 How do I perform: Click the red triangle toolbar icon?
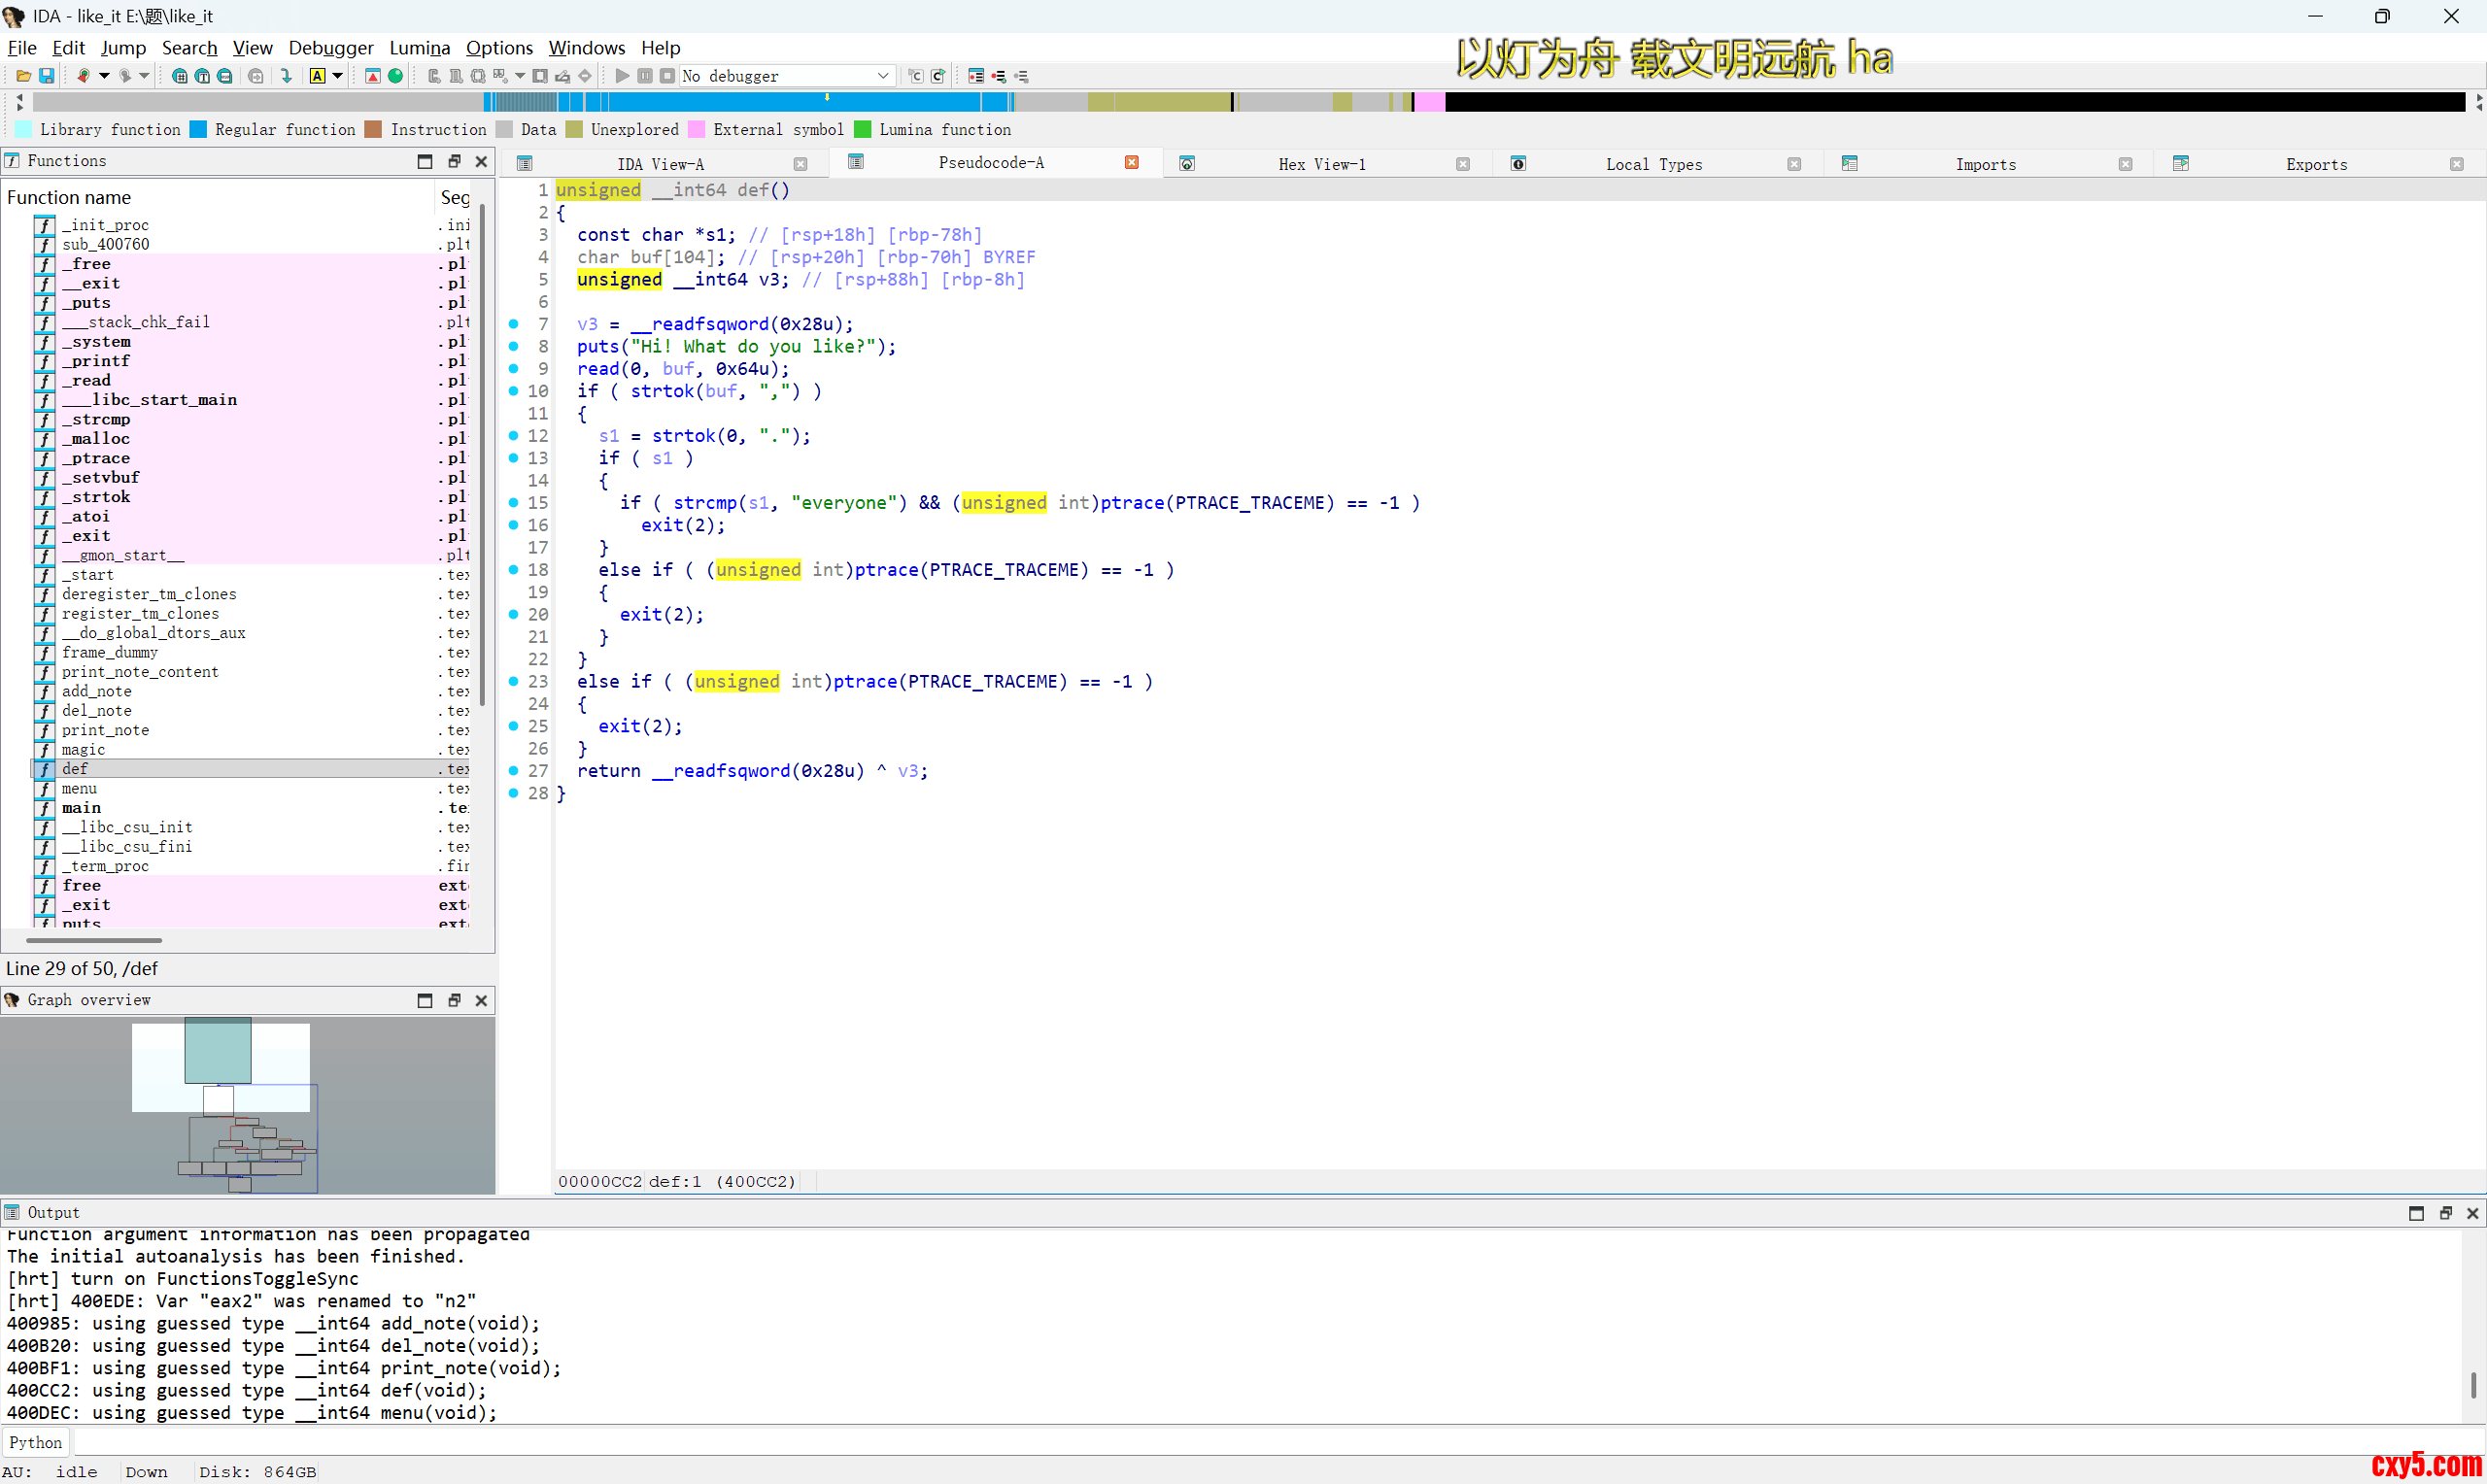(373, 76)
